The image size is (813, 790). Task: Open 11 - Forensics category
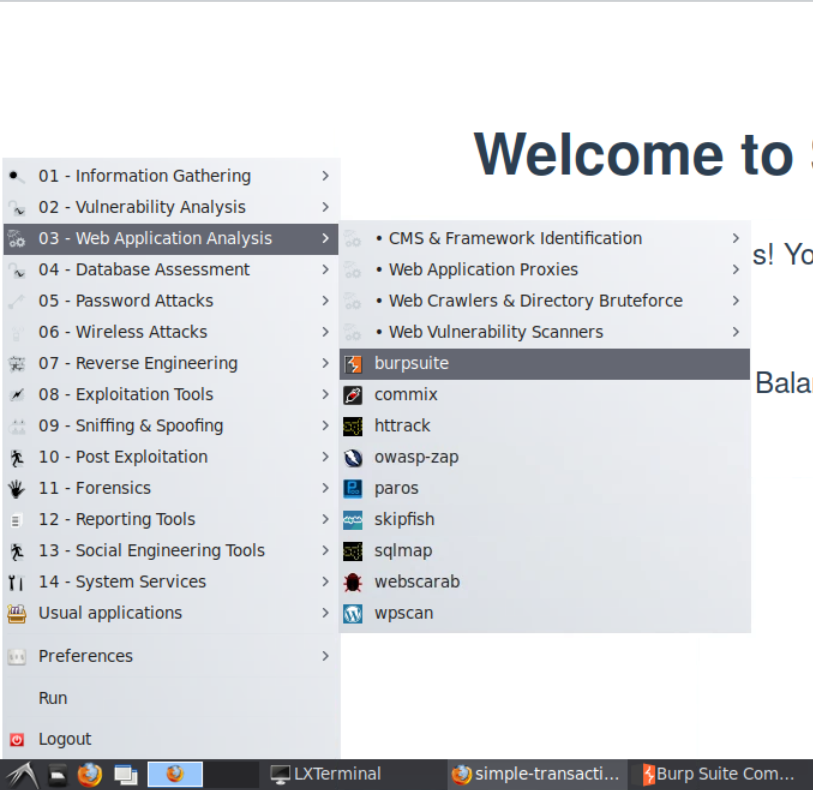[171, 488]
